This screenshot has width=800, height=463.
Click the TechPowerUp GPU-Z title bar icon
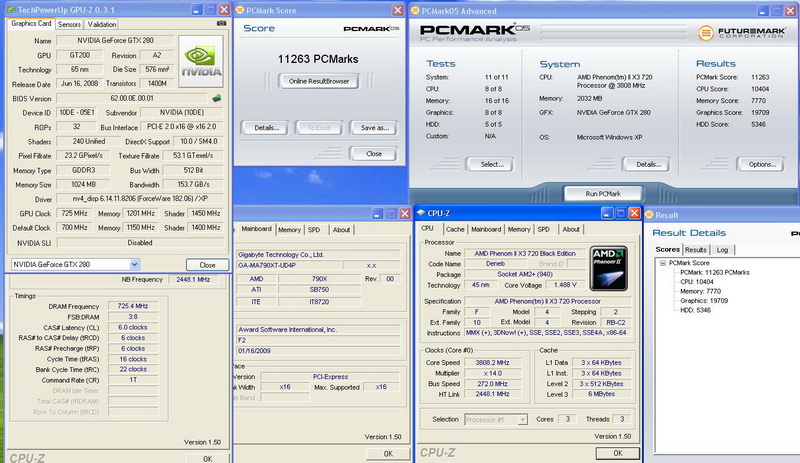pos(11,10)
